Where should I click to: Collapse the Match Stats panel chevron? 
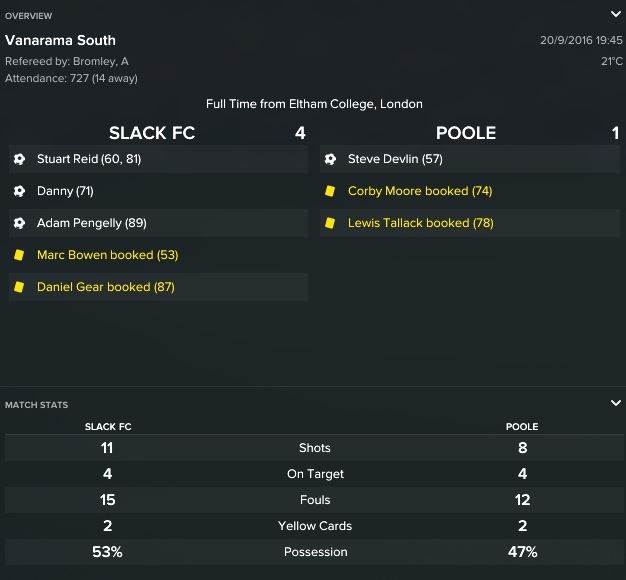point(615,403)
